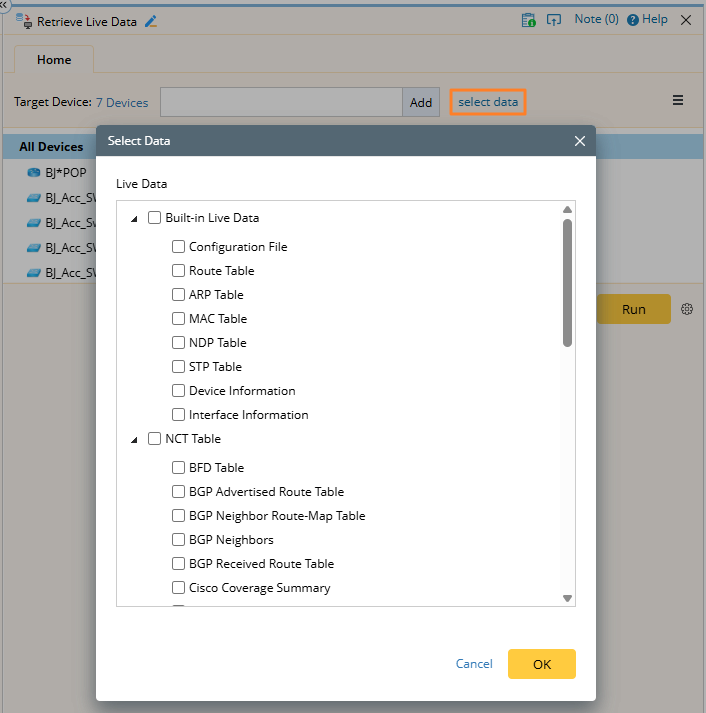Viewport: 706px width, 713px height.
Task: Tick the BGP Neighbors checkbox
Action: pos(179,540)
